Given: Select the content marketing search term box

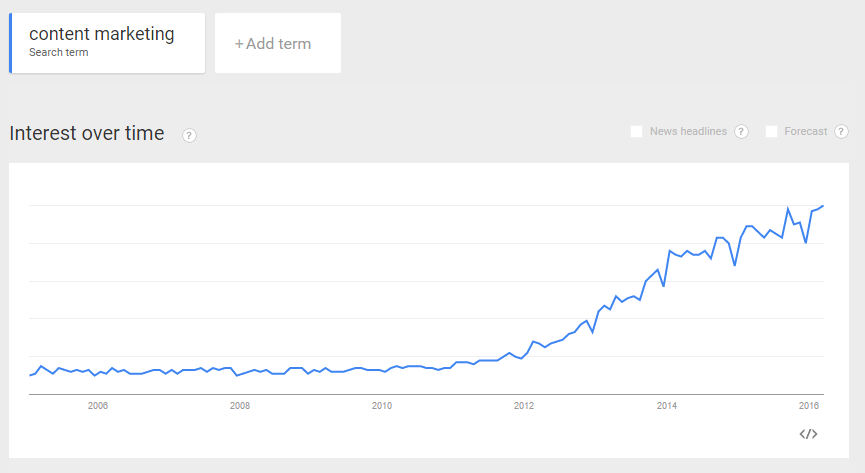Looking at the screenshot, I should (x=107, y=43).
